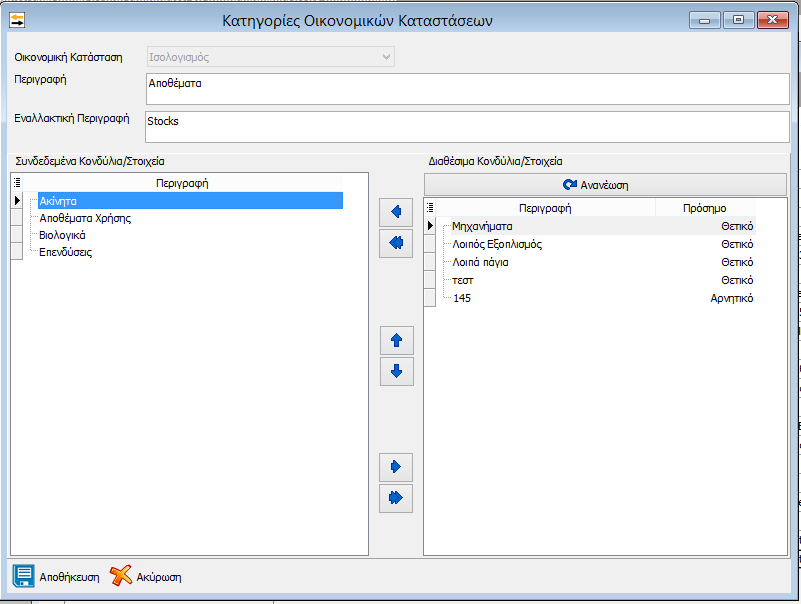The height and width of the screenshot is (604, 801).
Task: Move selected item up with the up arrow
Action: pyautogui.click(x=396, y=340)
